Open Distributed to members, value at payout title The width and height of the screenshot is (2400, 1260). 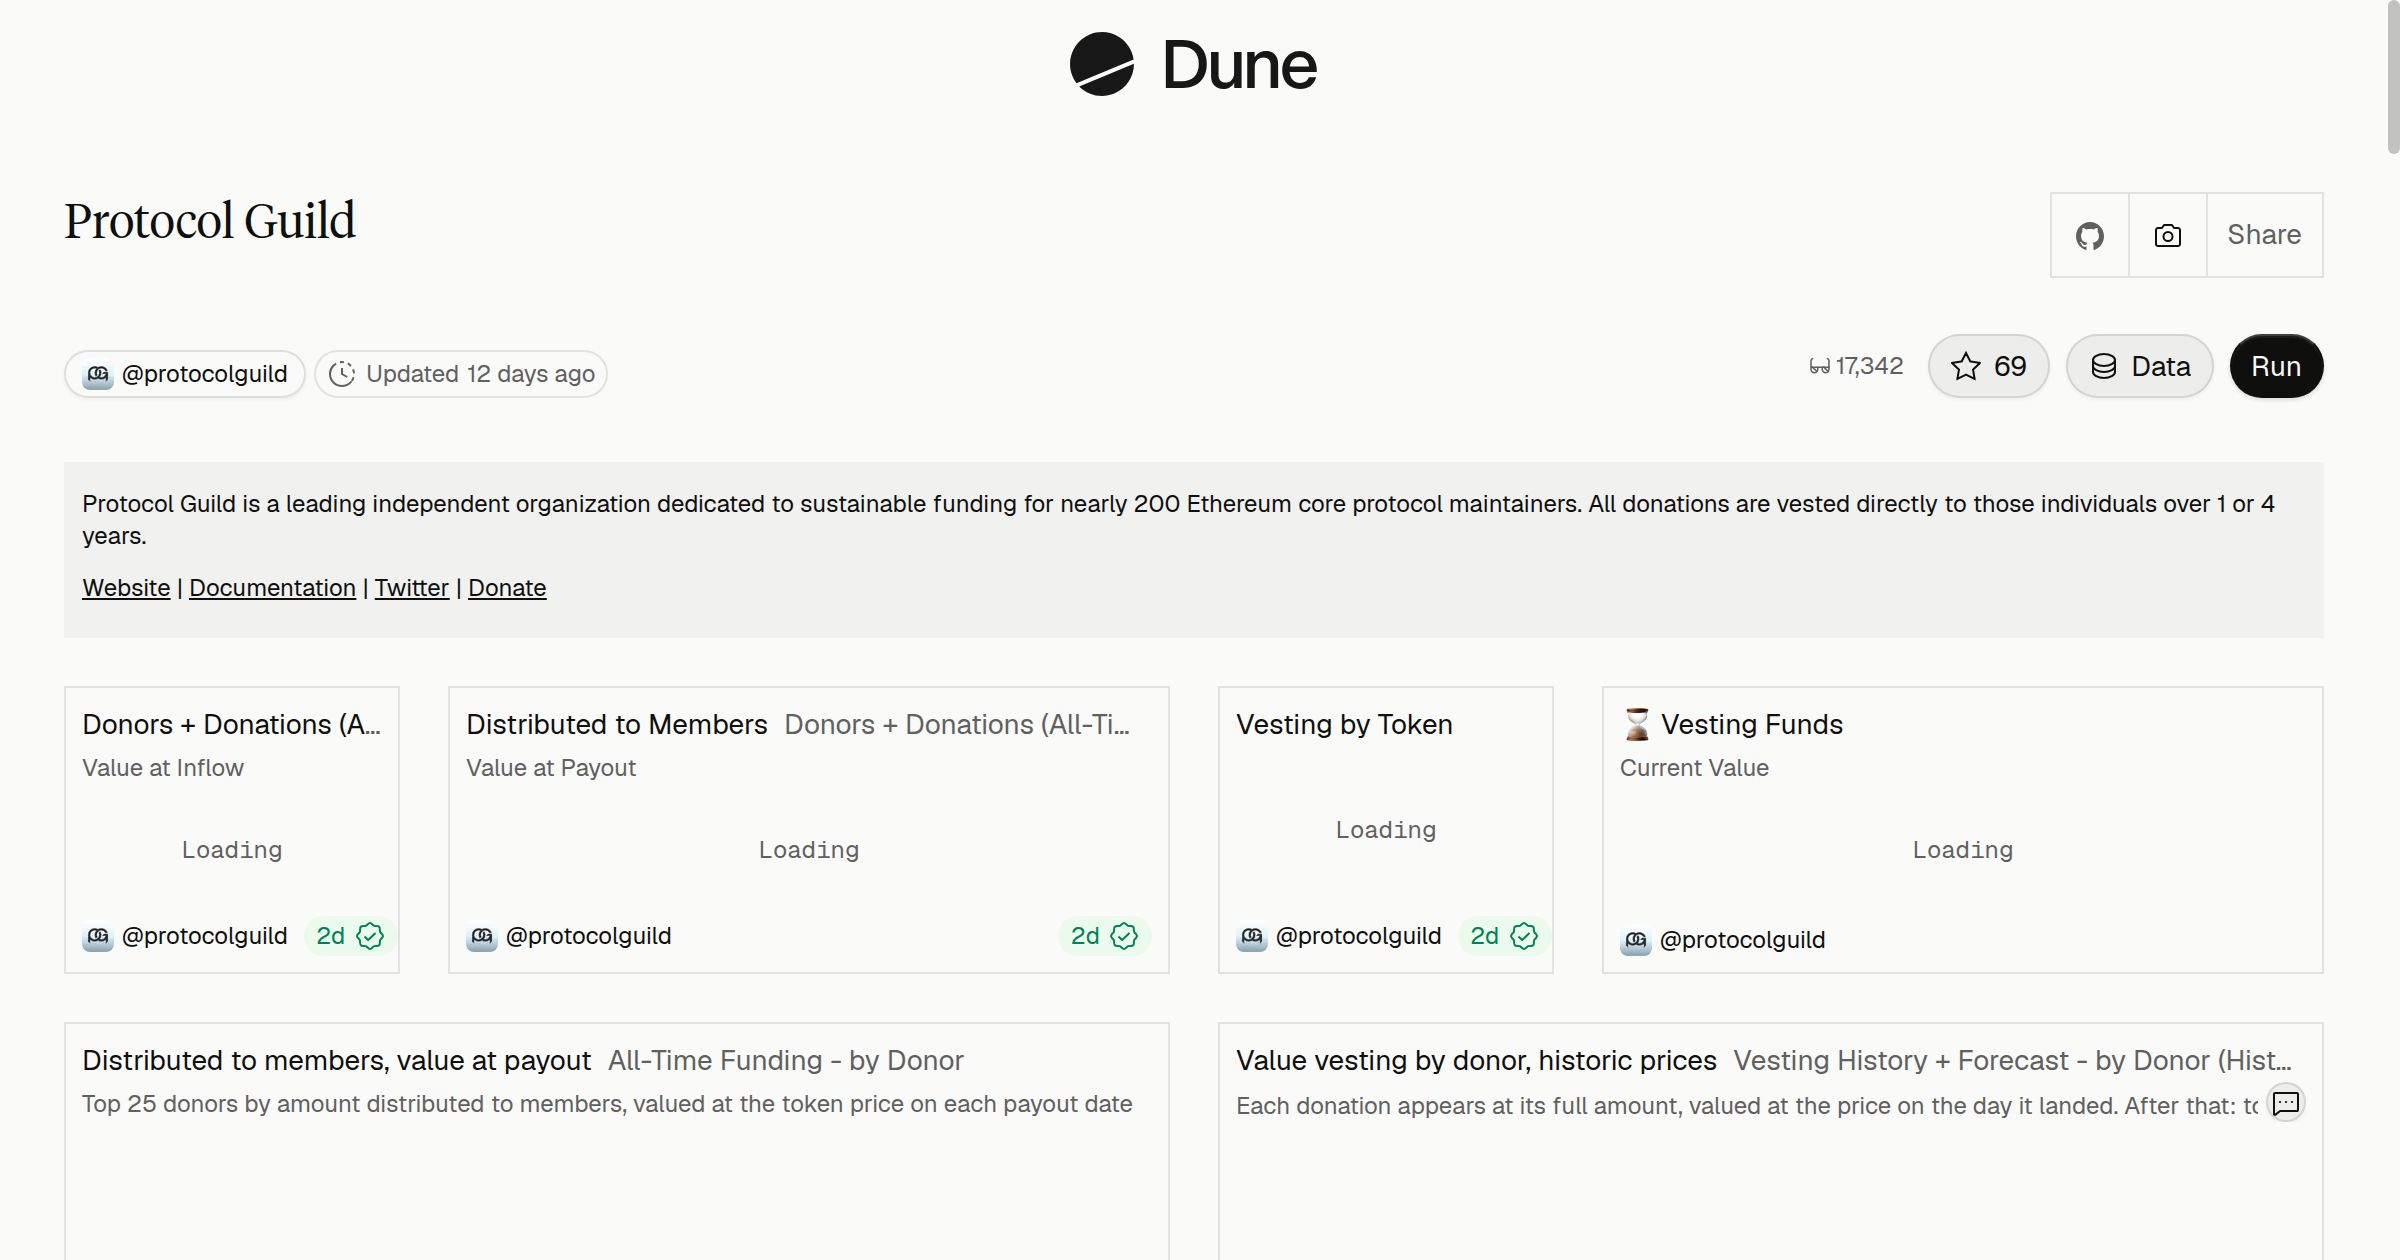[x=336, y=1060]
